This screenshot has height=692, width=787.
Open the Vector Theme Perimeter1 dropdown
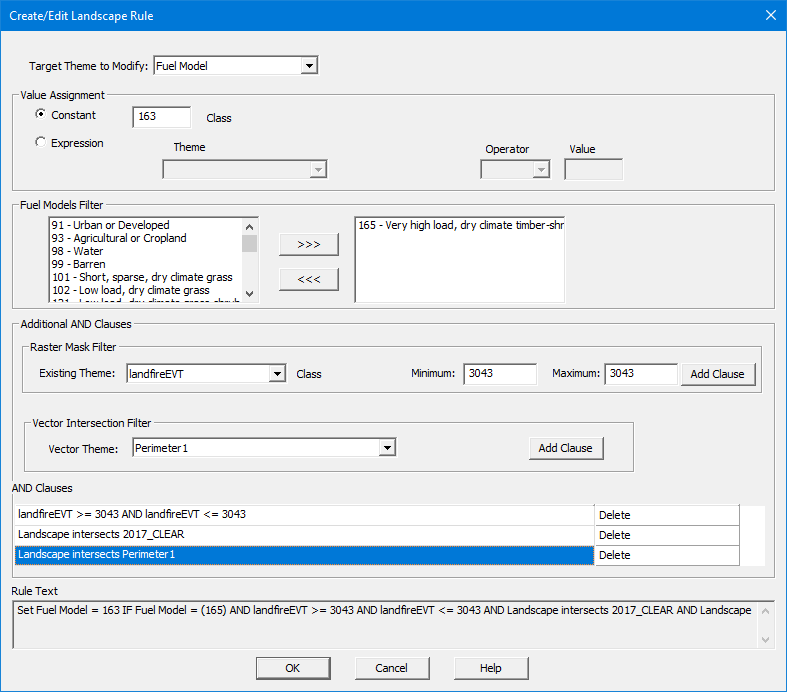(x=387, y=448)
